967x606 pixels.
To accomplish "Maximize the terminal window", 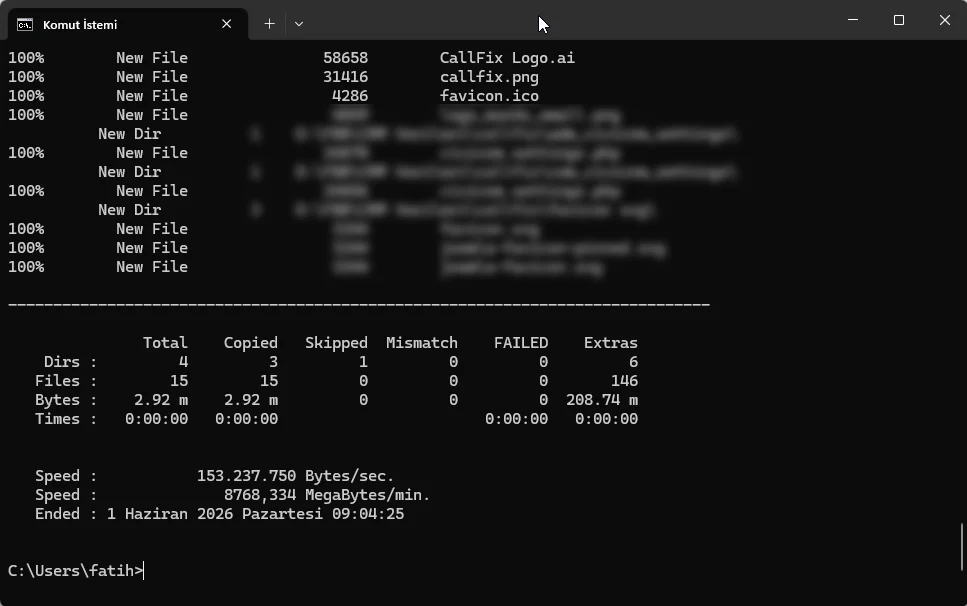I will (899, 20).
